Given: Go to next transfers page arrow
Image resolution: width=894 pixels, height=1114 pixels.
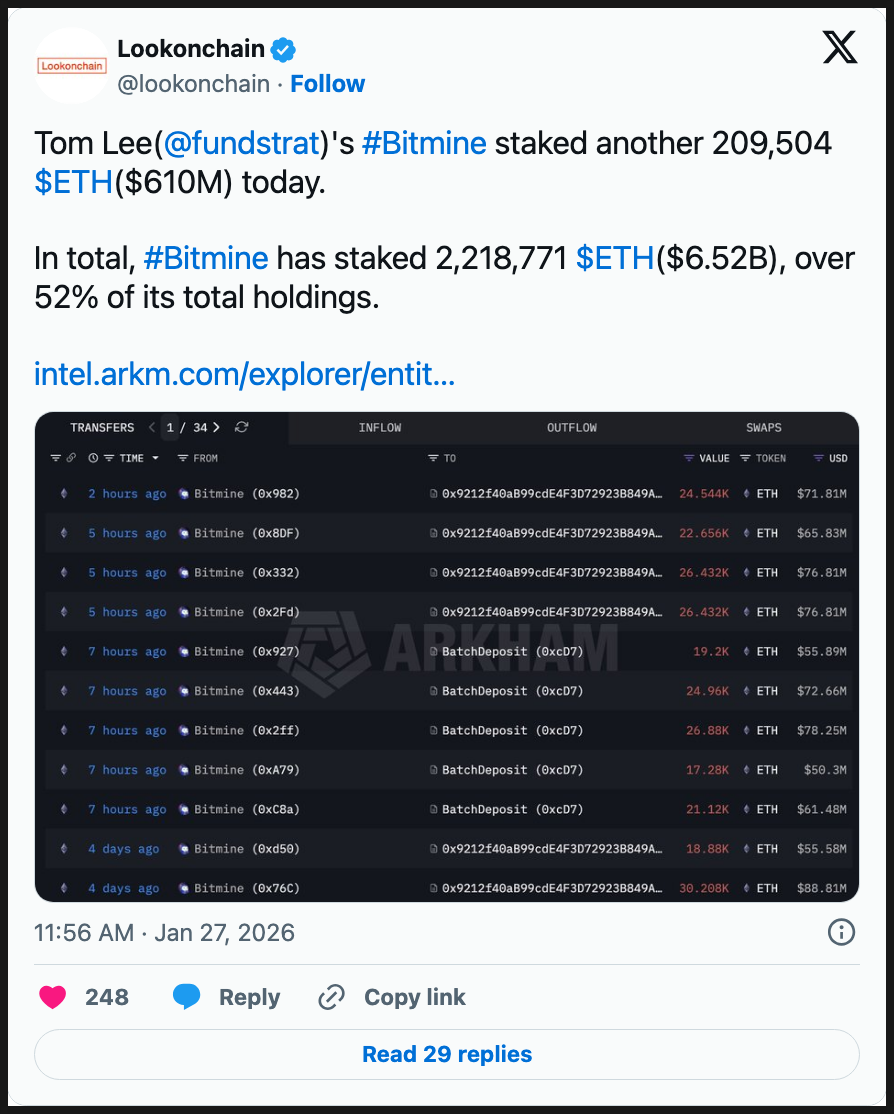Looking at the screenshot, I should tap(217, 428).
